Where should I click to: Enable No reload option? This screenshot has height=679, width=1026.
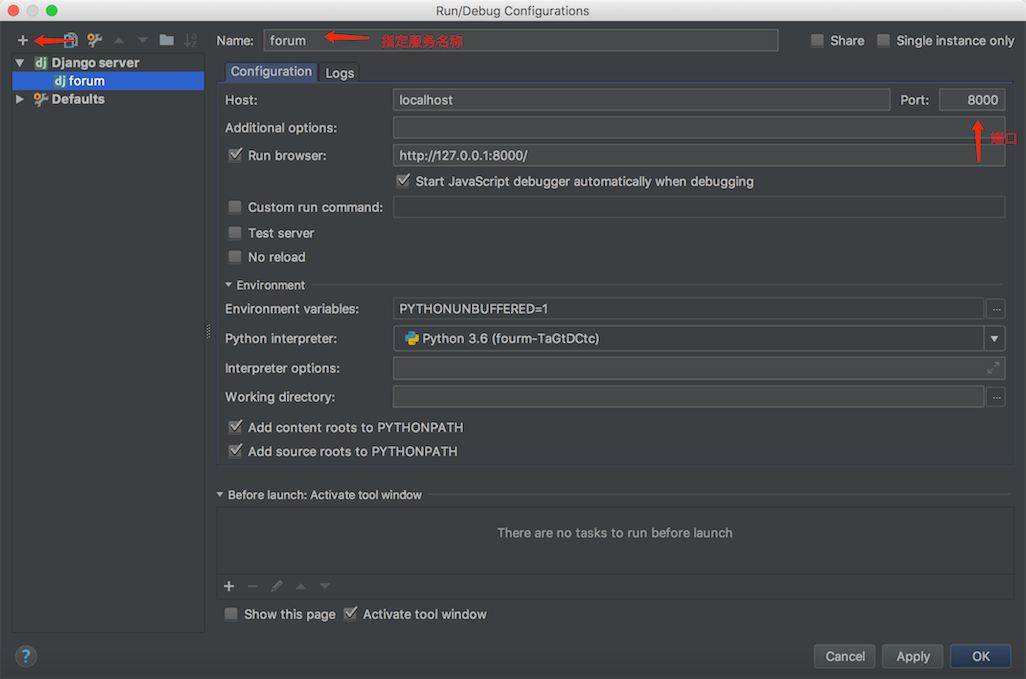234,256
